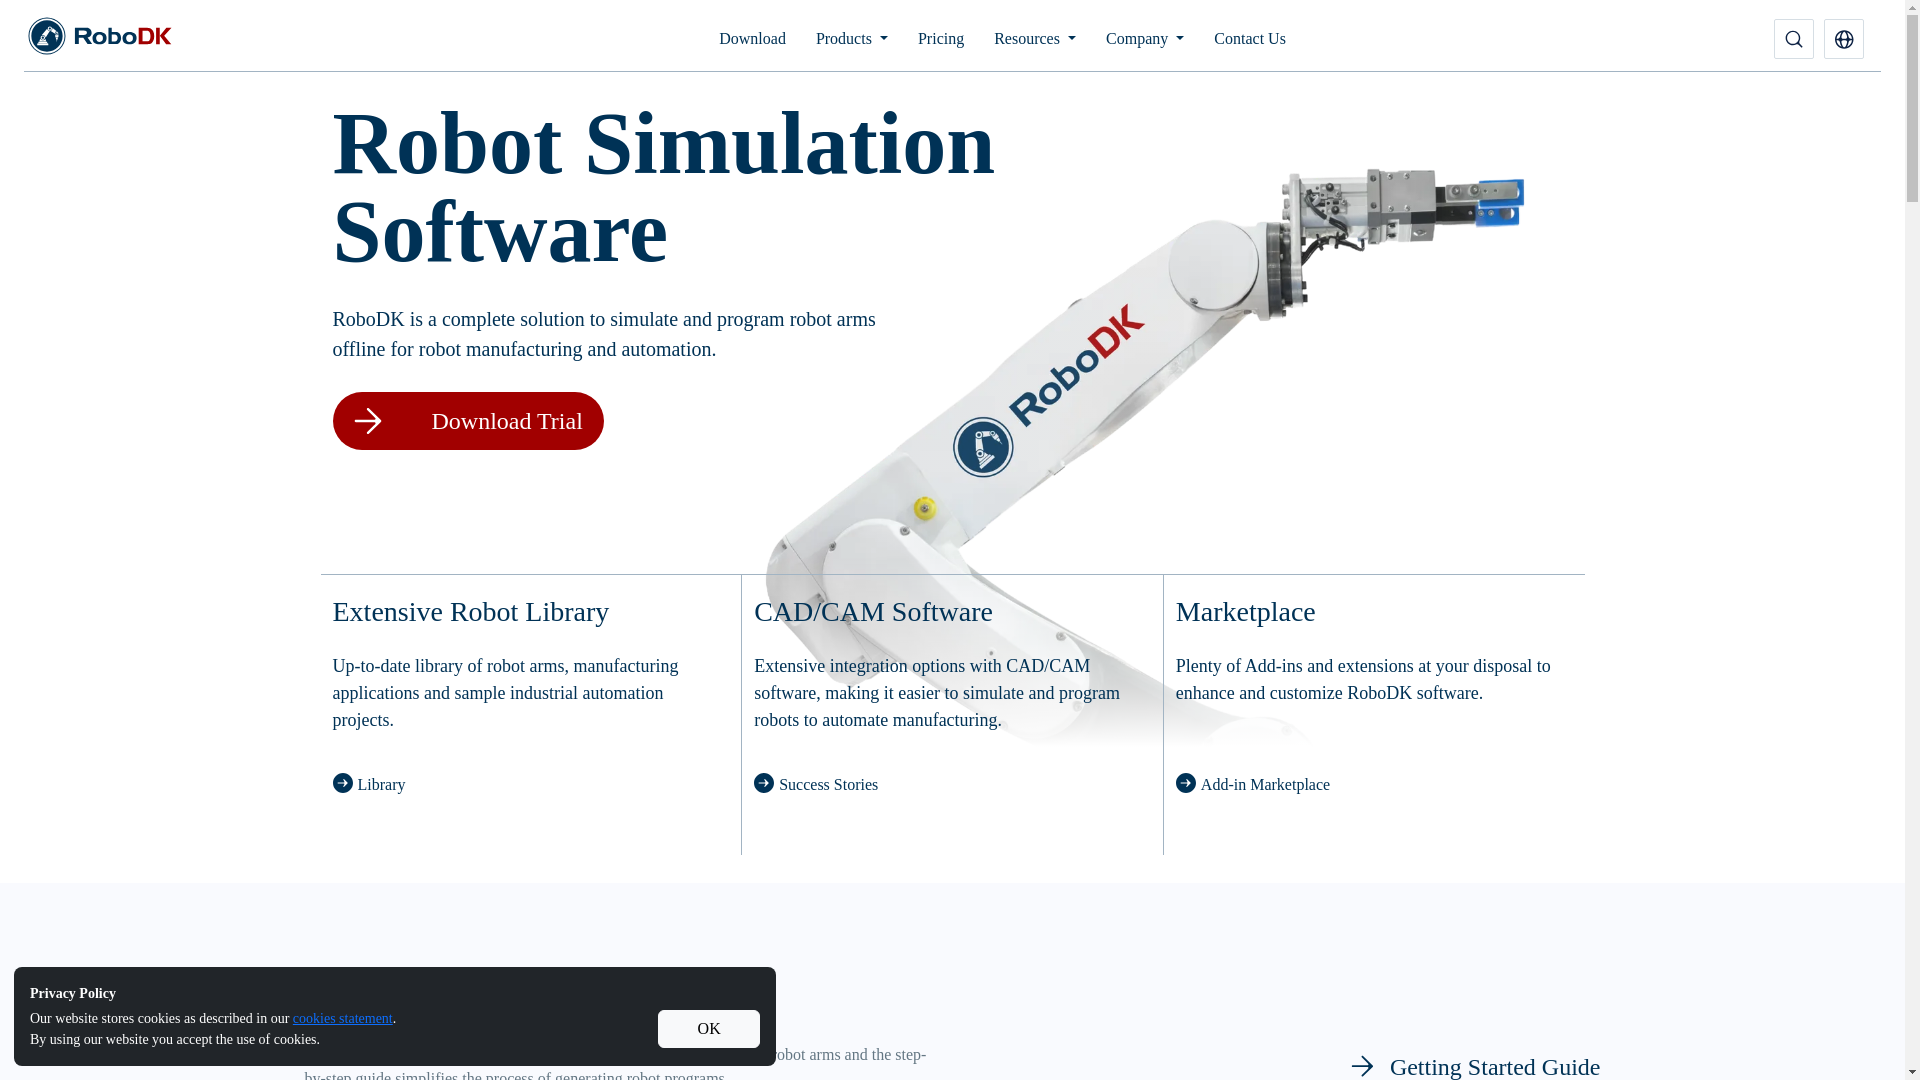This screenshot has height=1080, width=1920.
Task: Click the CAD/CAM Software heading
Action: (x=873, y=612)
